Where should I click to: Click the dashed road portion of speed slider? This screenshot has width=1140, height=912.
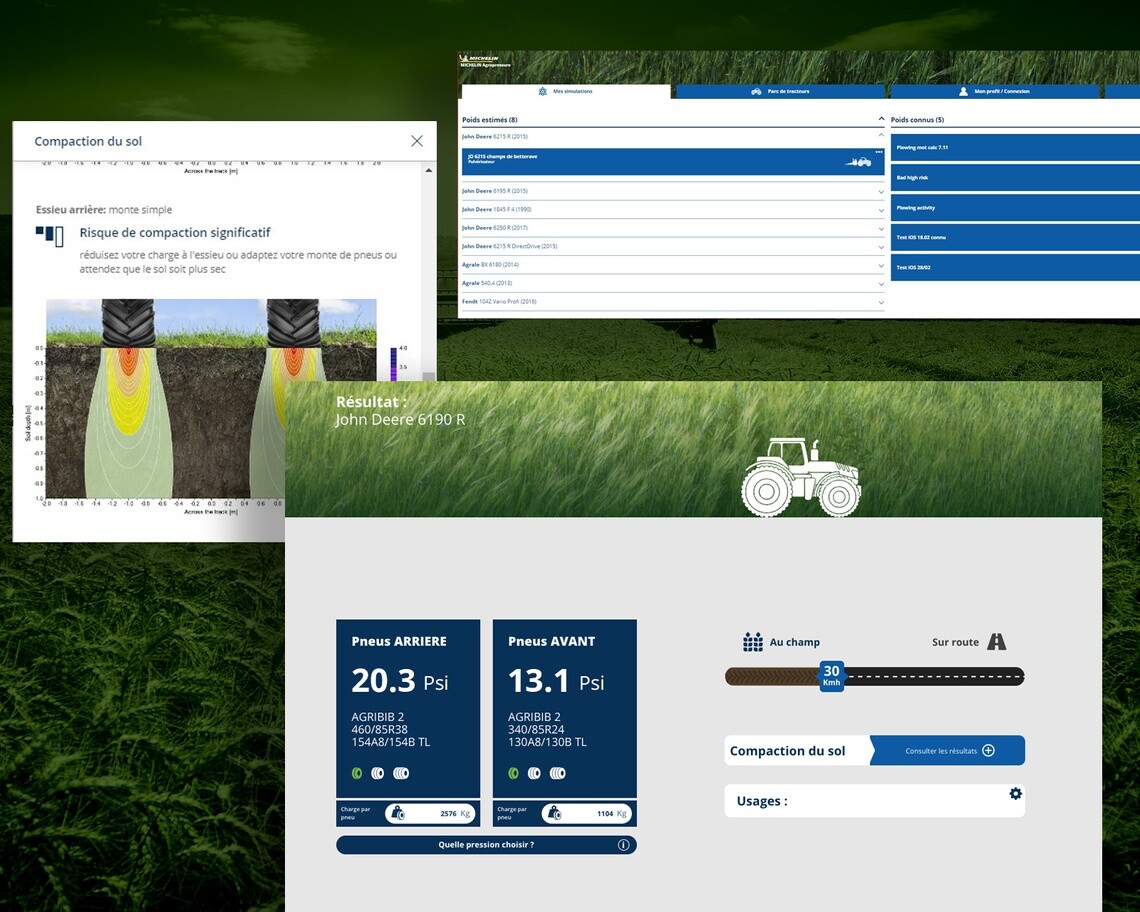click(x=934, y=676)
